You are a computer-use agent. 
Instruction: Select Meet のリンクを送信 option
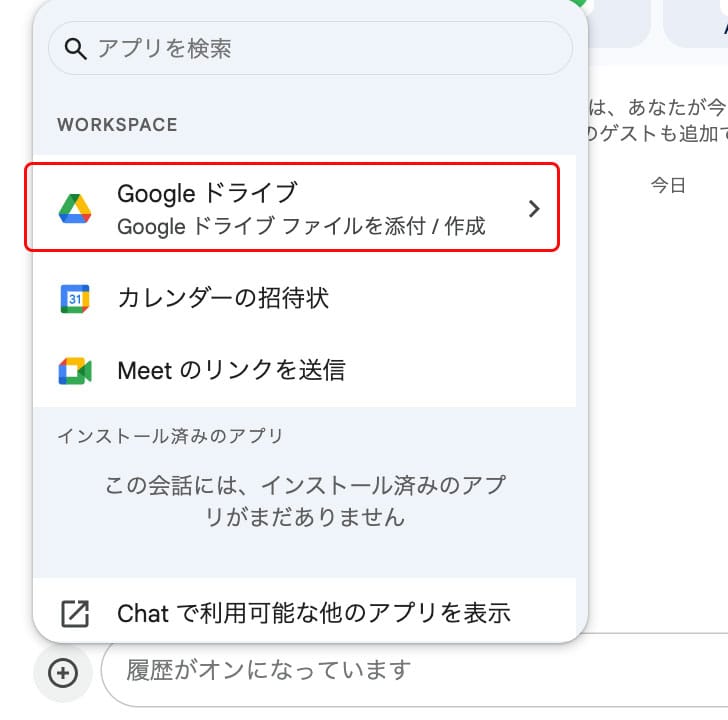(x=231, y=371)
